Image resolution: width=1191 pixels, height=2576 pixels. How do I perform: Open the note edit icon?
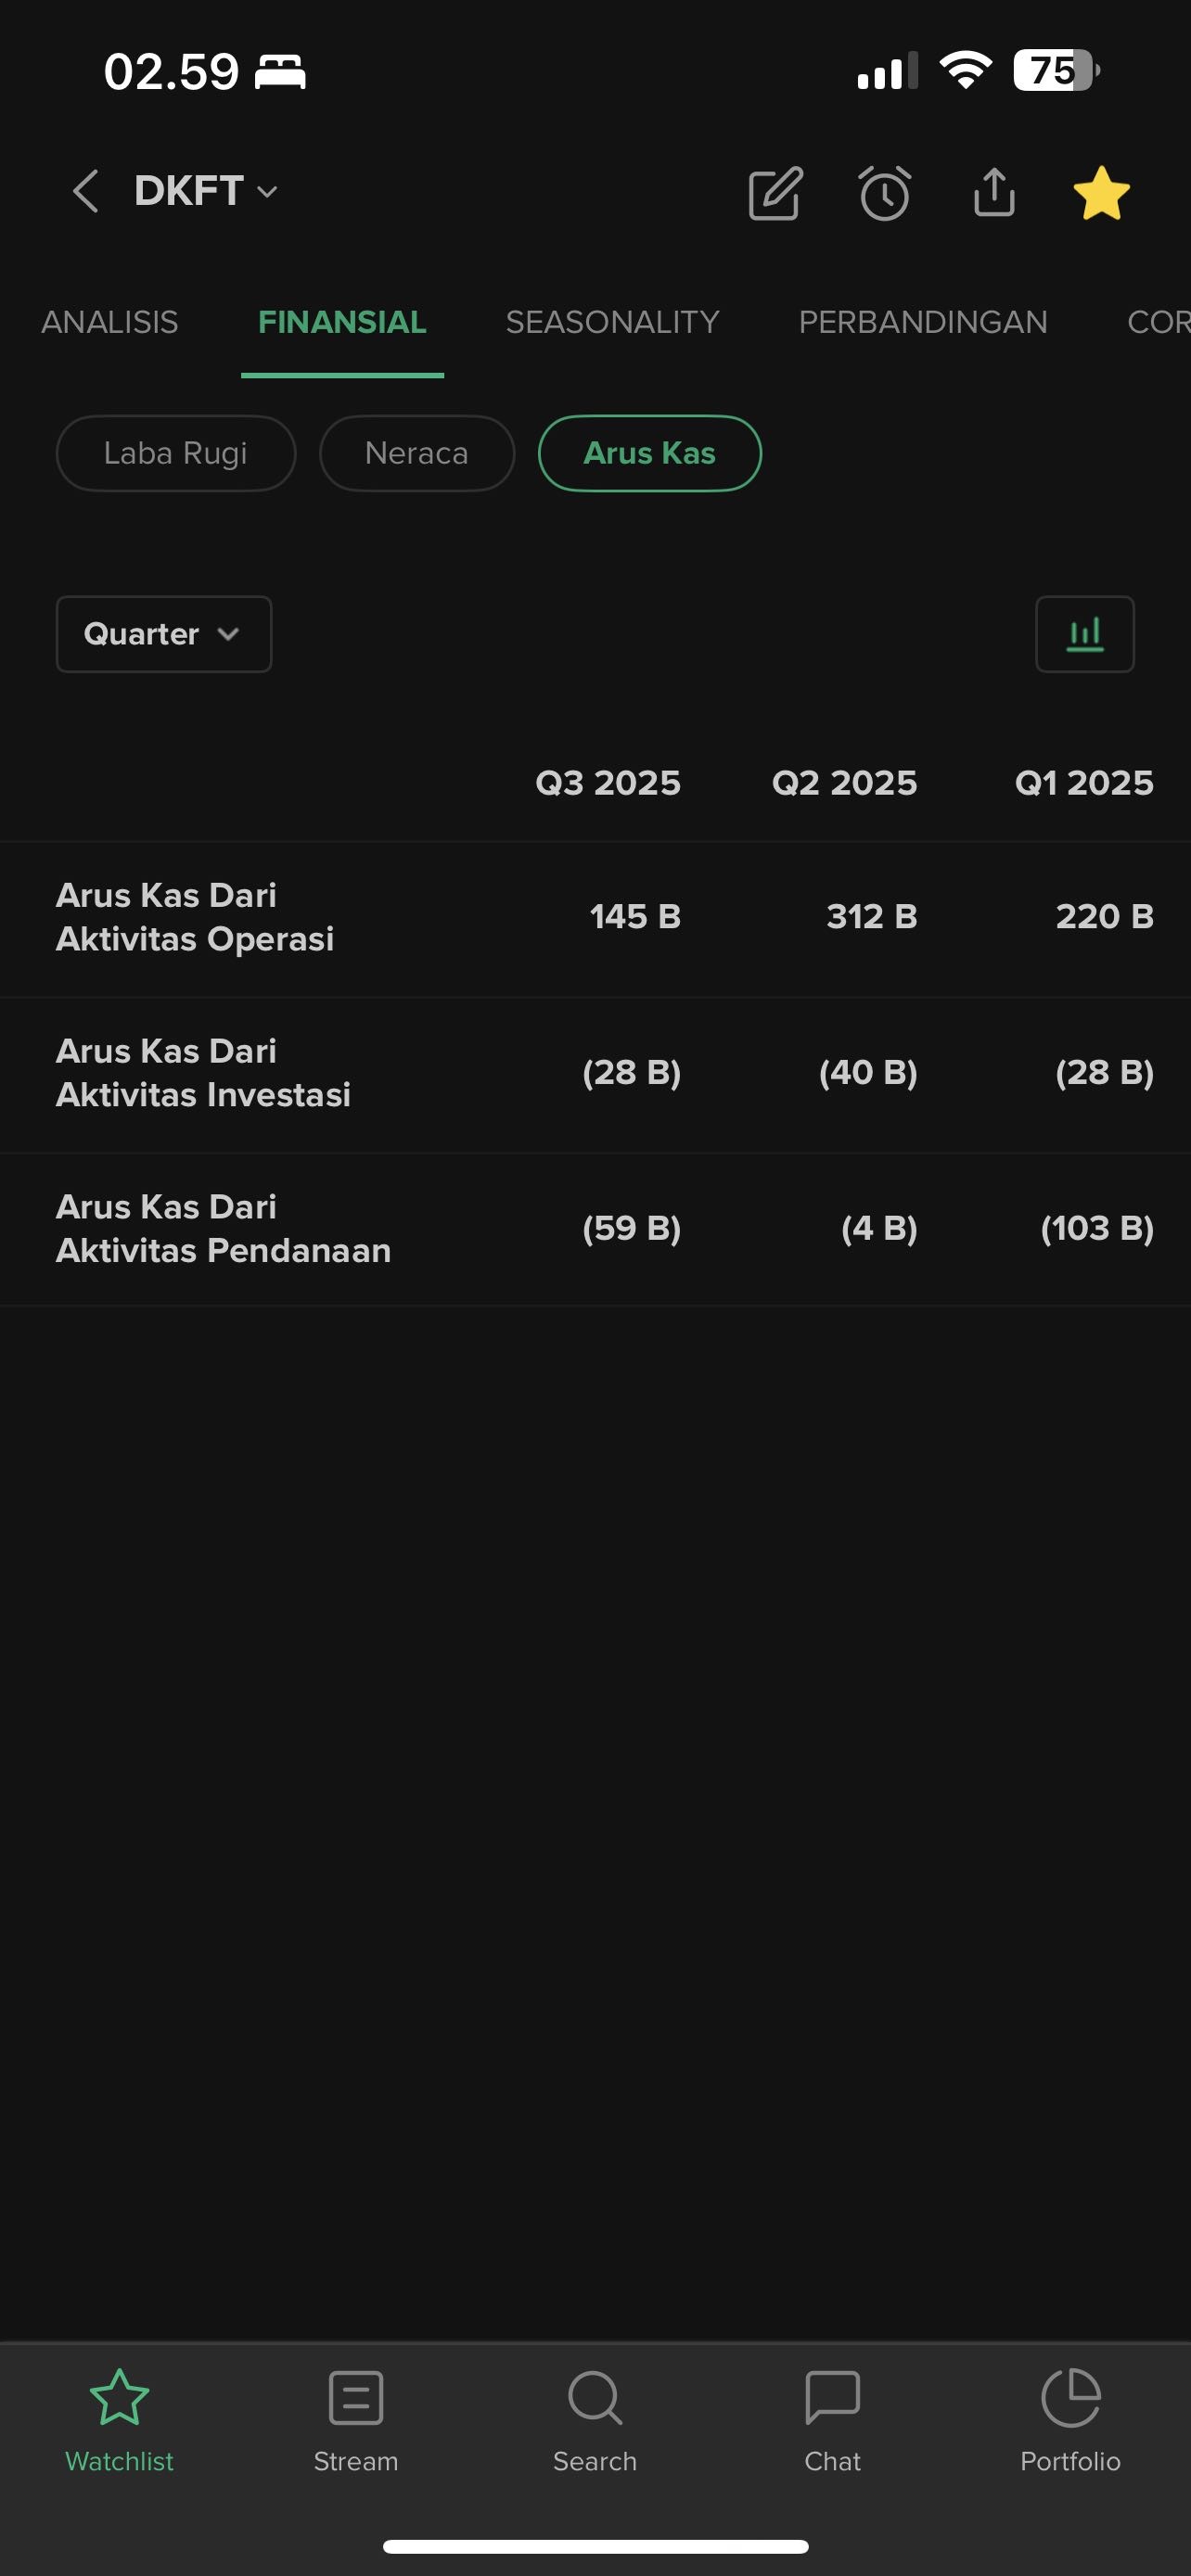pos(775,193)
